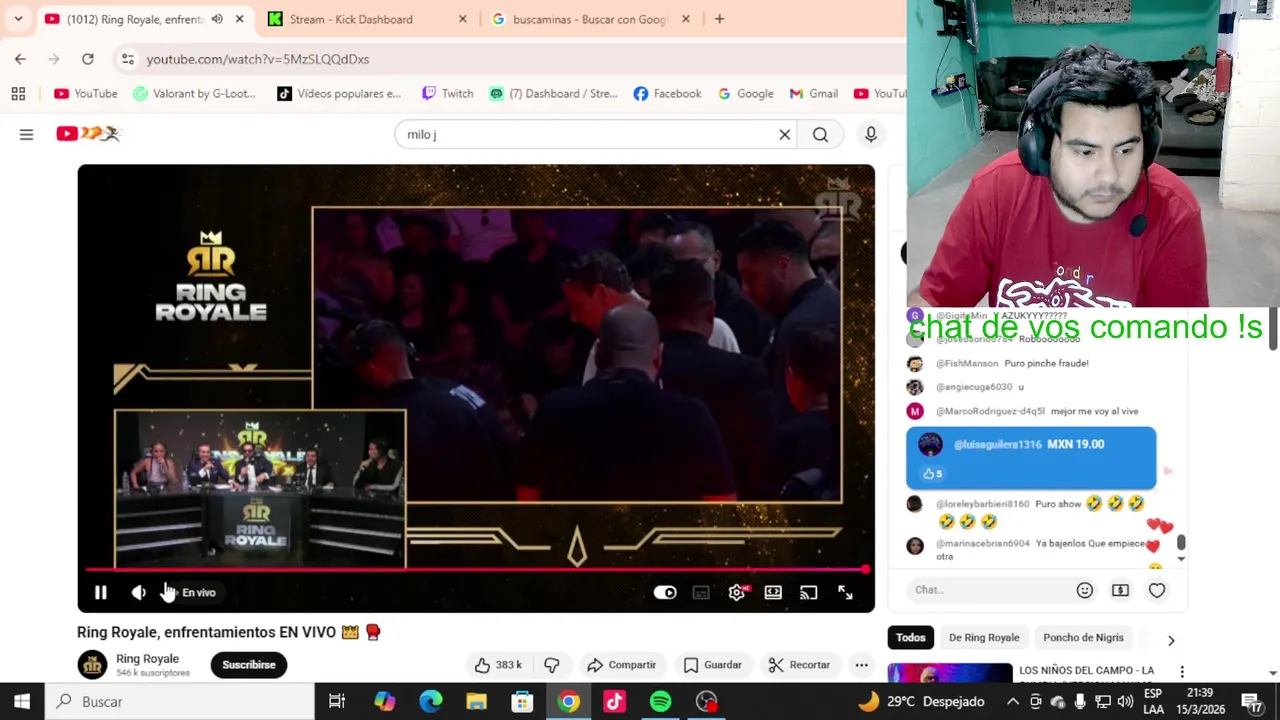Open the Twitch bookmark
The image size is (1280, 720).
point(447,94)
